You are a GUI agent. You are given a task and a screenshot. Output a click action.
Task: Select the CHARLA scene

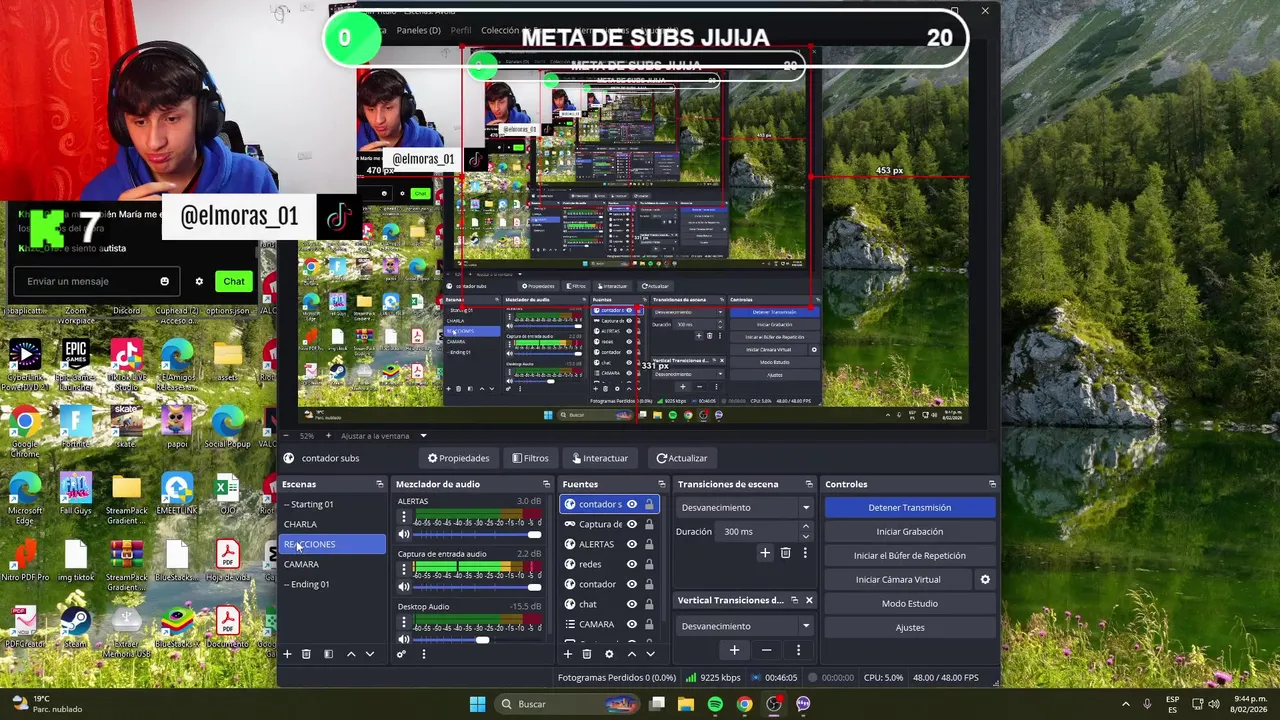[x=332, y=524]
